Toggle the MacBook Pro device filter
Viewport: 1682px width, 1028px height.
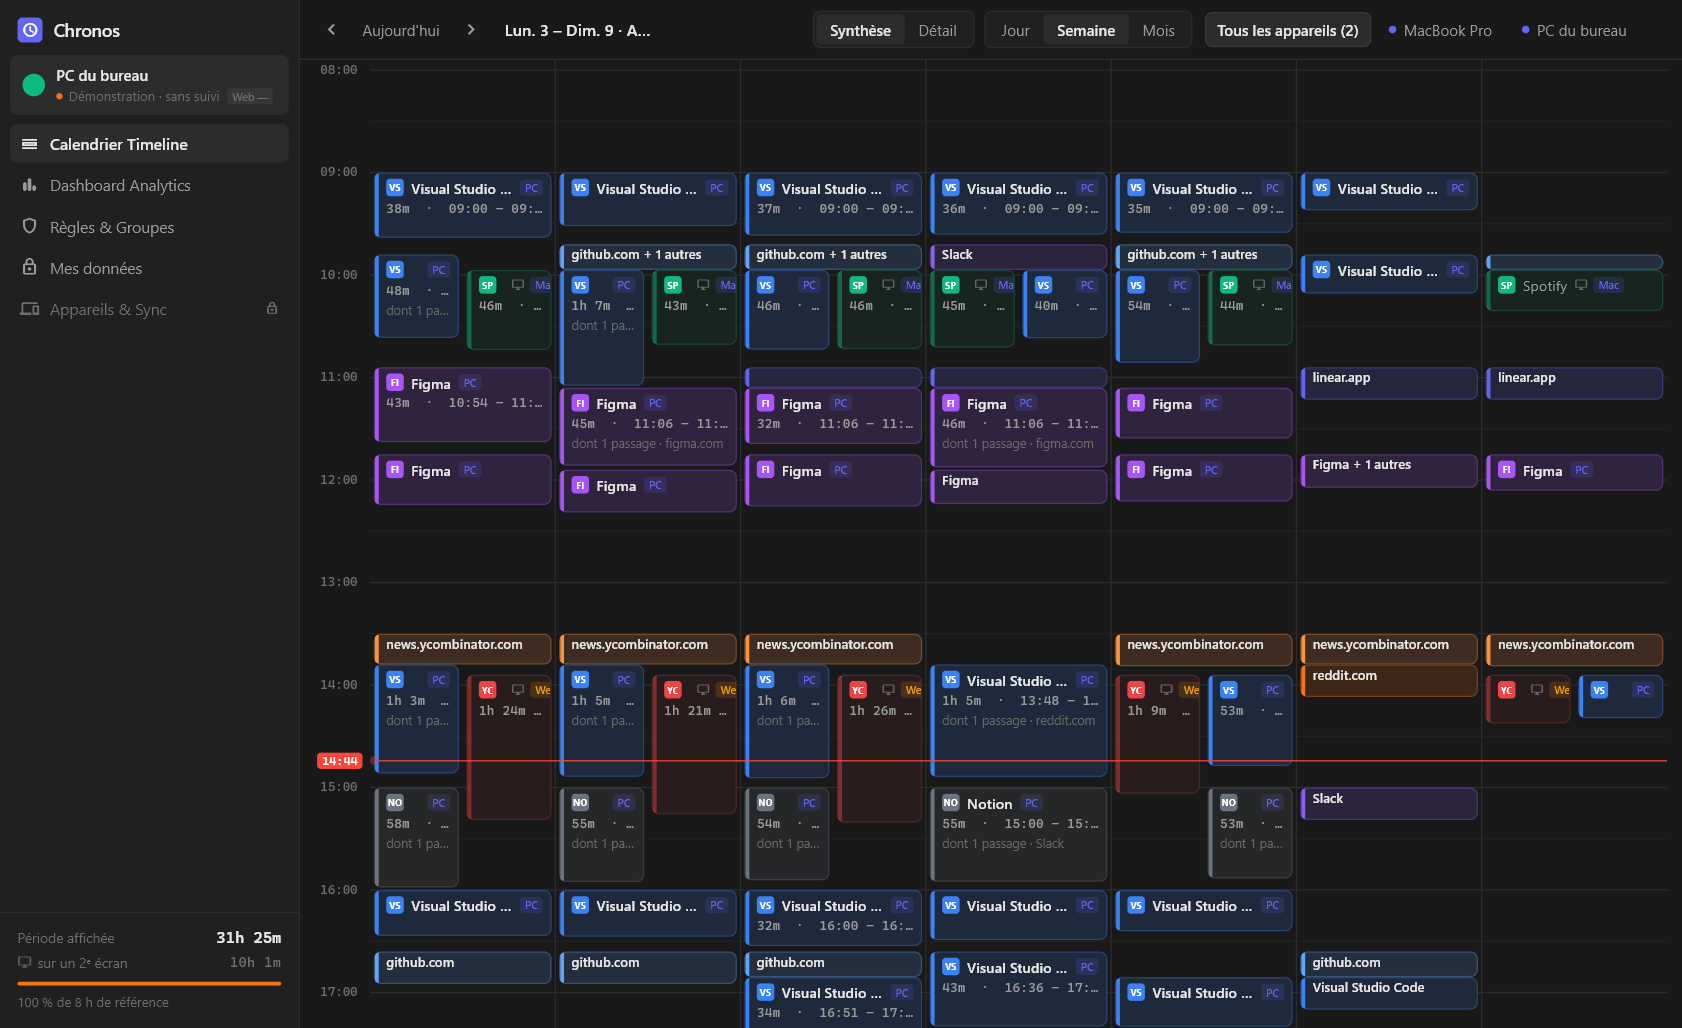click(1440, 30)
